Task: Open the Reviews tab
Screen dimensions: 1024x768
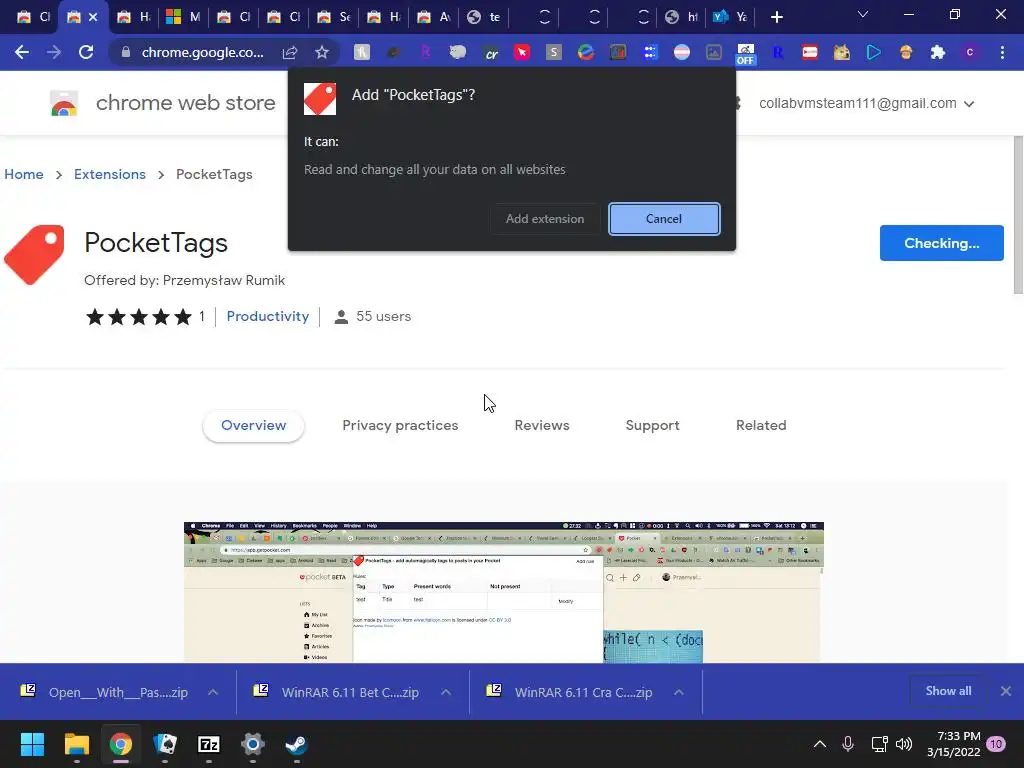Action: [542, 425]
